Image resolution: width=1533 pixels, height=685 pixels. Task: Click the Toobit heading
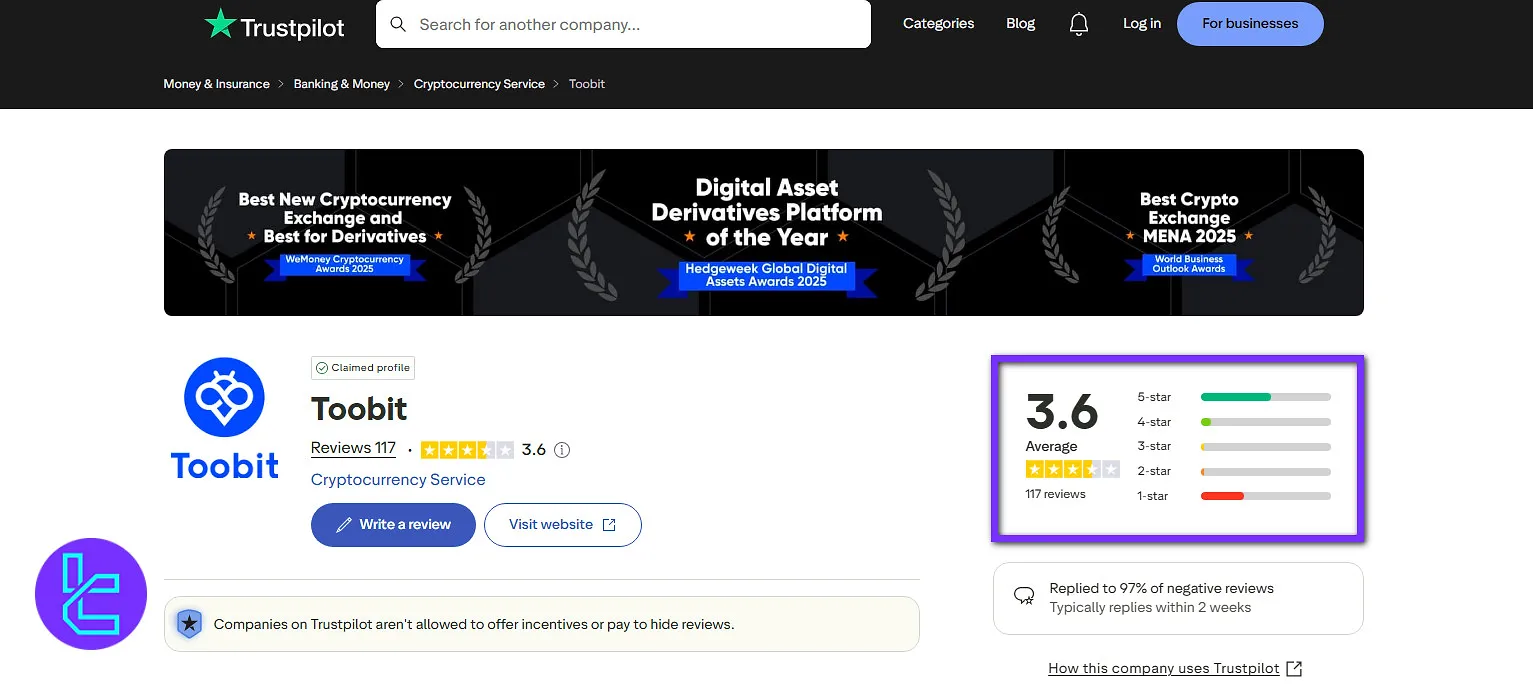point(359,409)
